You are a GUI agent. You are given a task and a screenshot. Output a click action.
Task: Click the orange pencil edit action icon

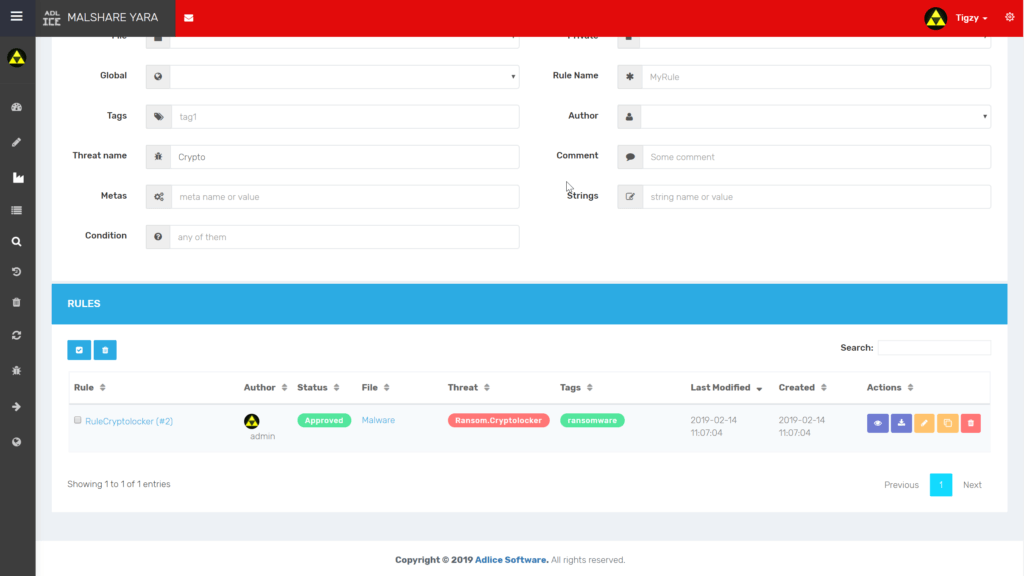click(x=924, y=423)
